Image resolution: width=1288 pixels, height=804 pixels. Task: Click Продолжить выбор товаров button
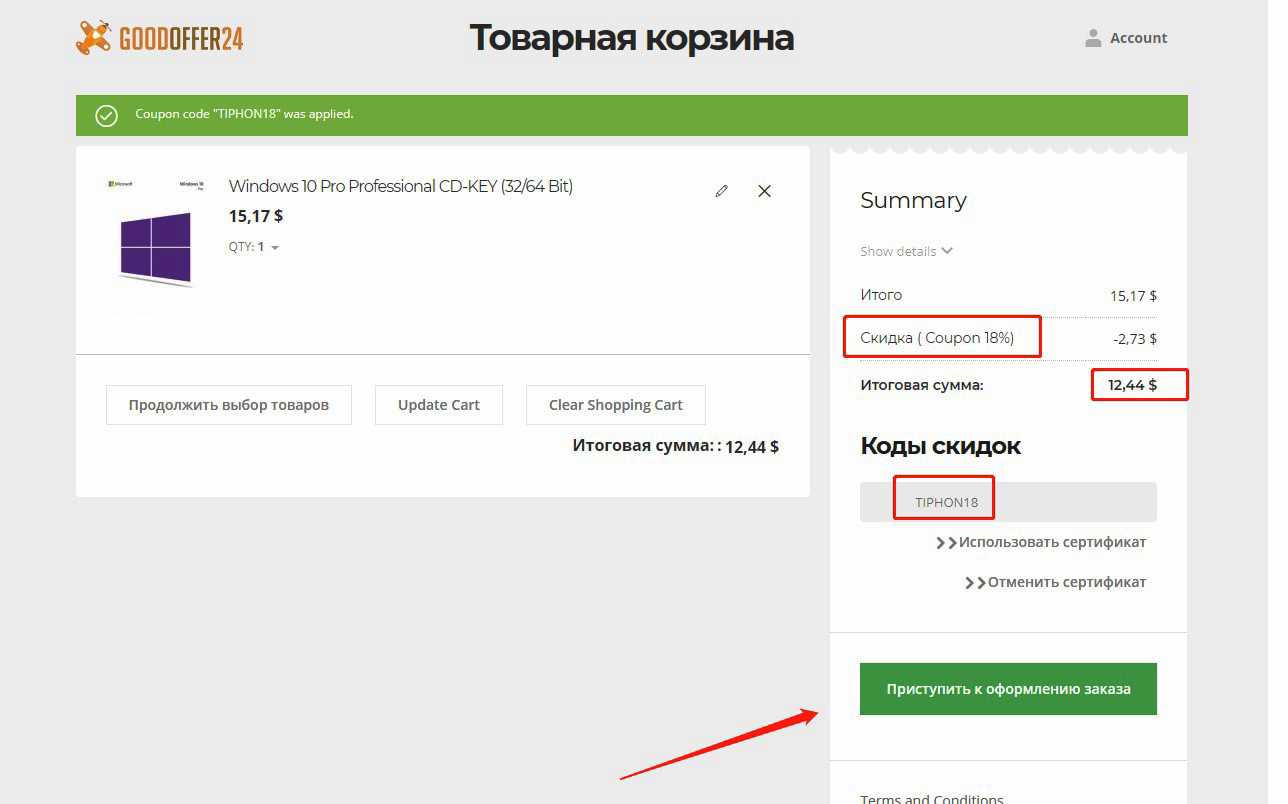tap(229, 405)
